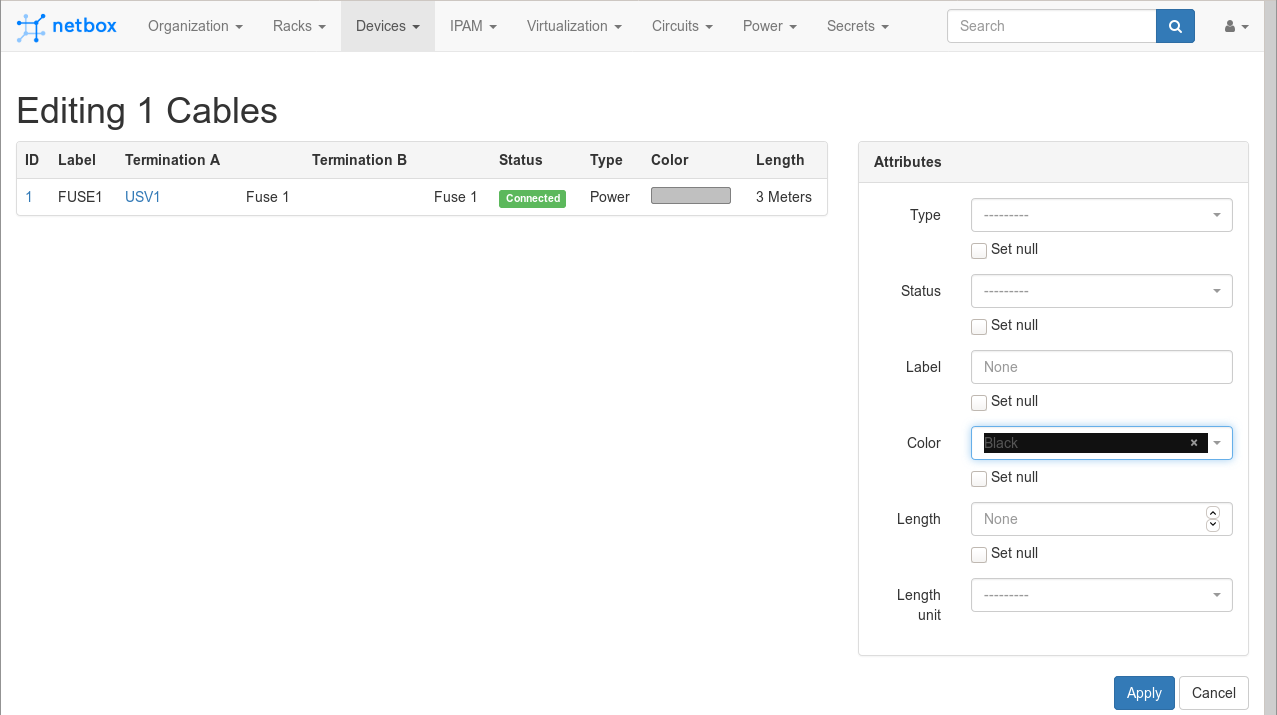Click Termination A column header
Screen dimensions: 1277x715
point(172,160)
